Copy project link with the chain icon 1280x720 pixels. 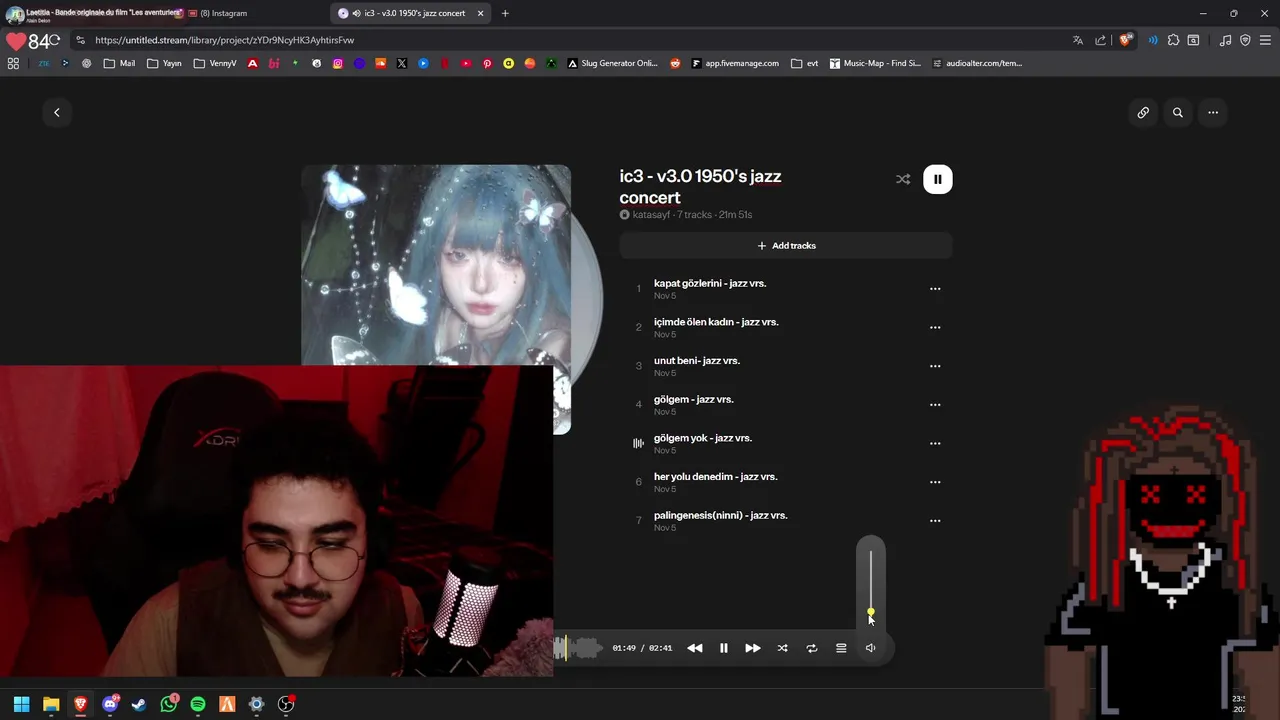click(1143, 112)
